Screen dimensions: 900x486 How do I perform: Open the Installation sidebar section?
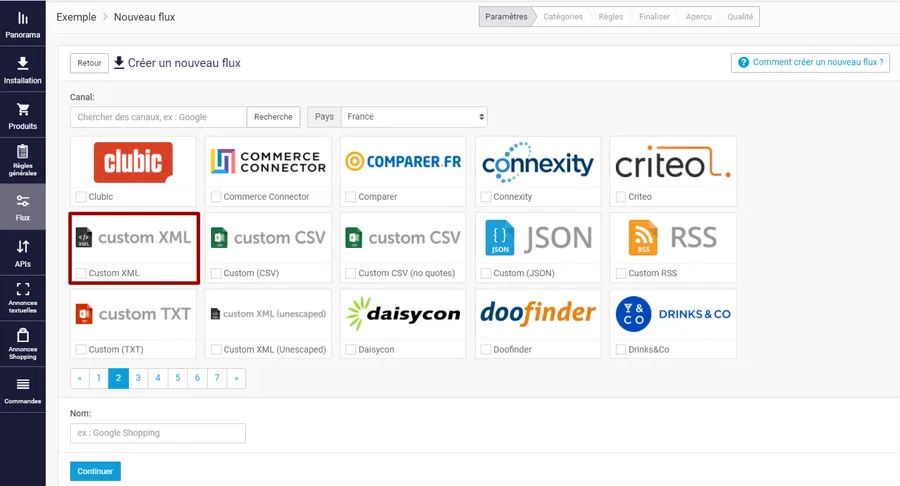pos(22,69)
